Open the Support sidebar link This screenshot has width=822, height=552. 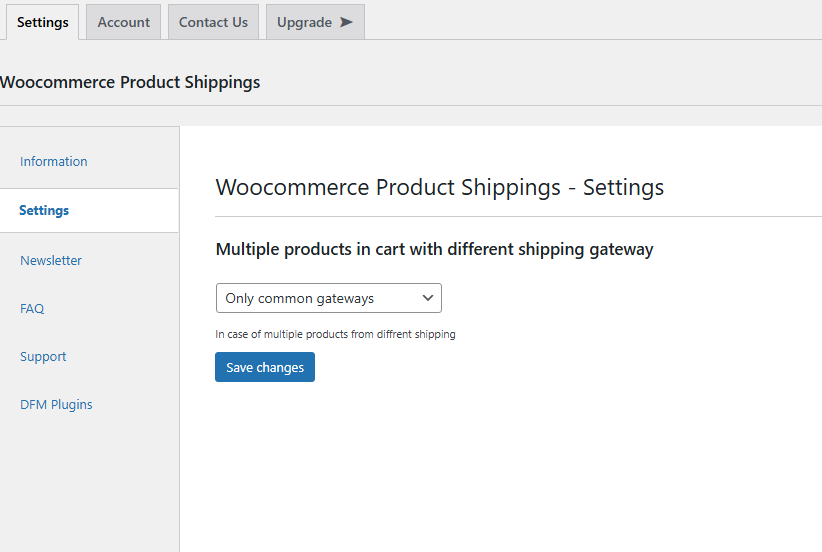point(43,356)
